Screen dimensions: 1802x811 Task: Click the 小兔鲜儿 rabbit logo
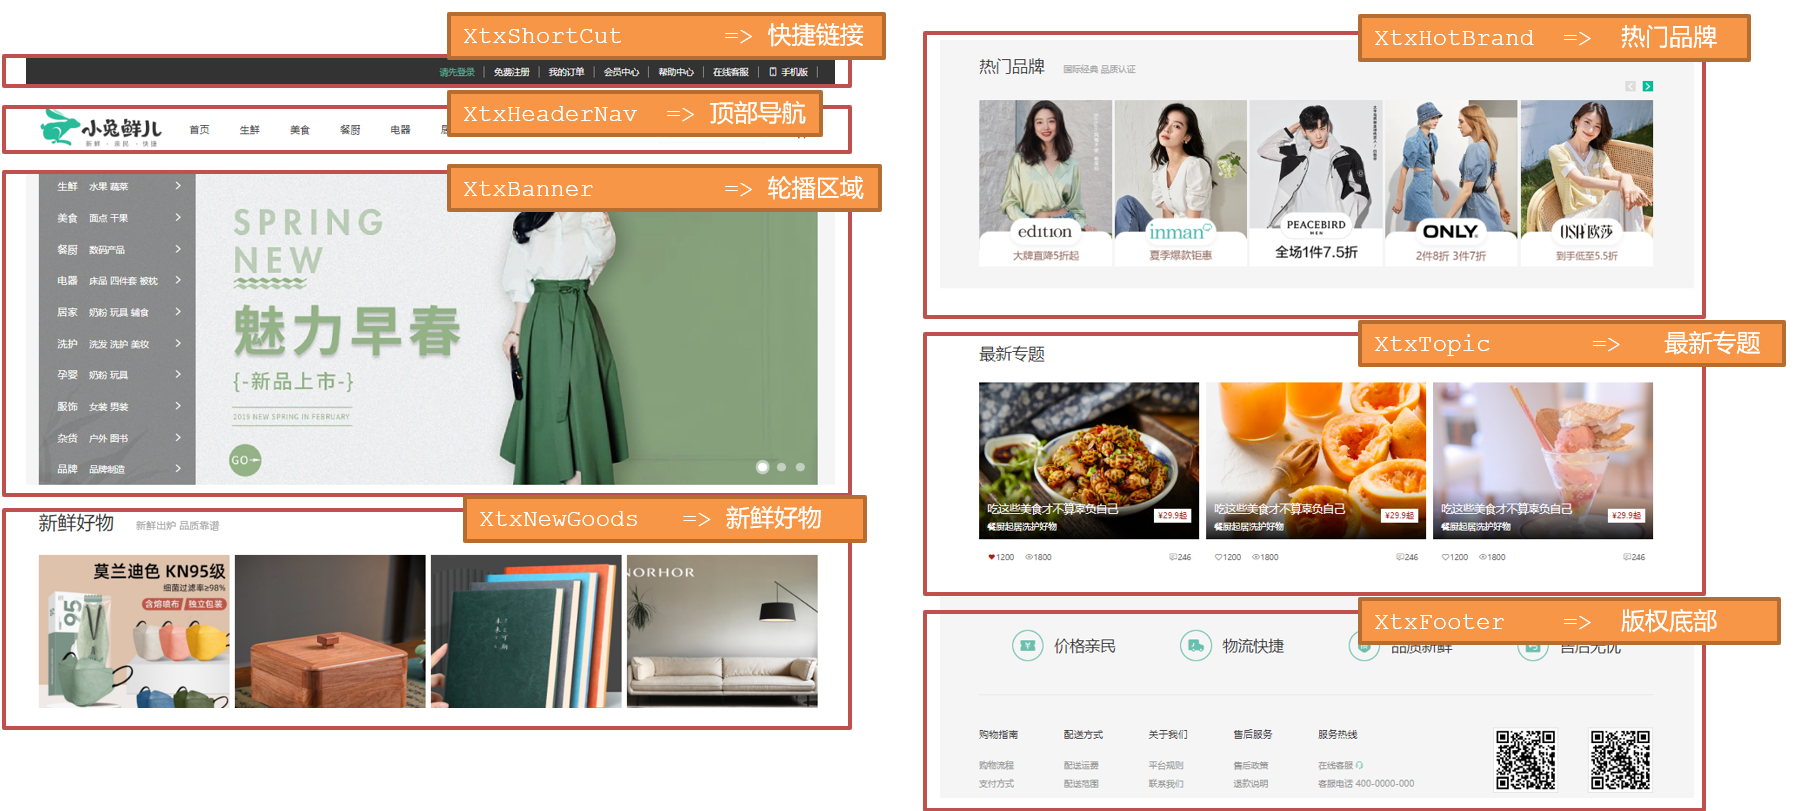pyautogui.click(x=100, y=129)
